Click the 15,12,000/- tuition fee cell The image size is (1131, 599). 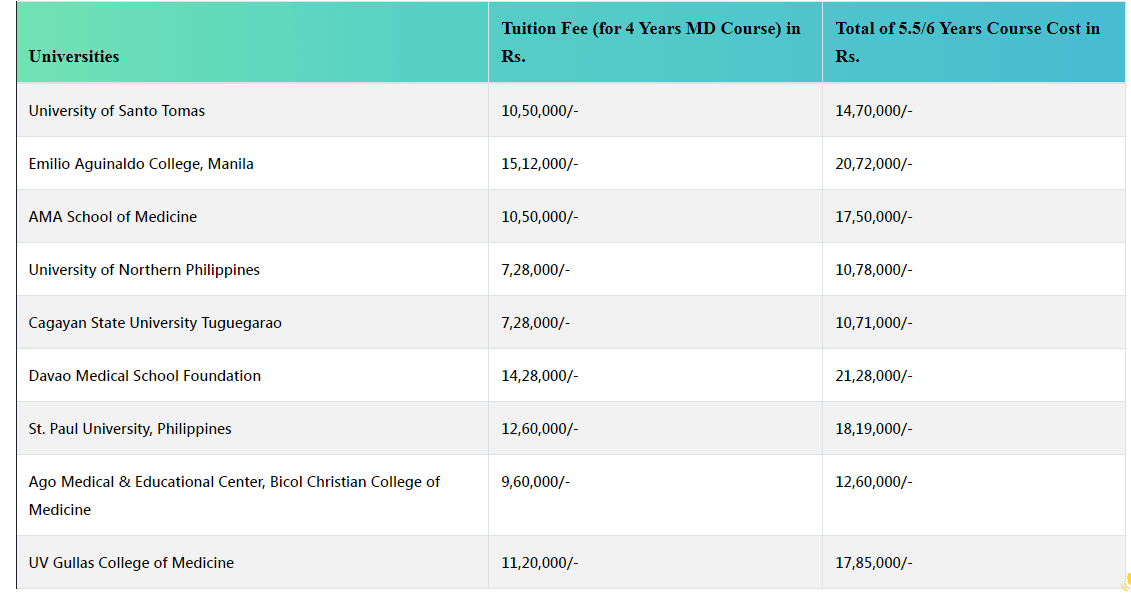coord(540,164)
